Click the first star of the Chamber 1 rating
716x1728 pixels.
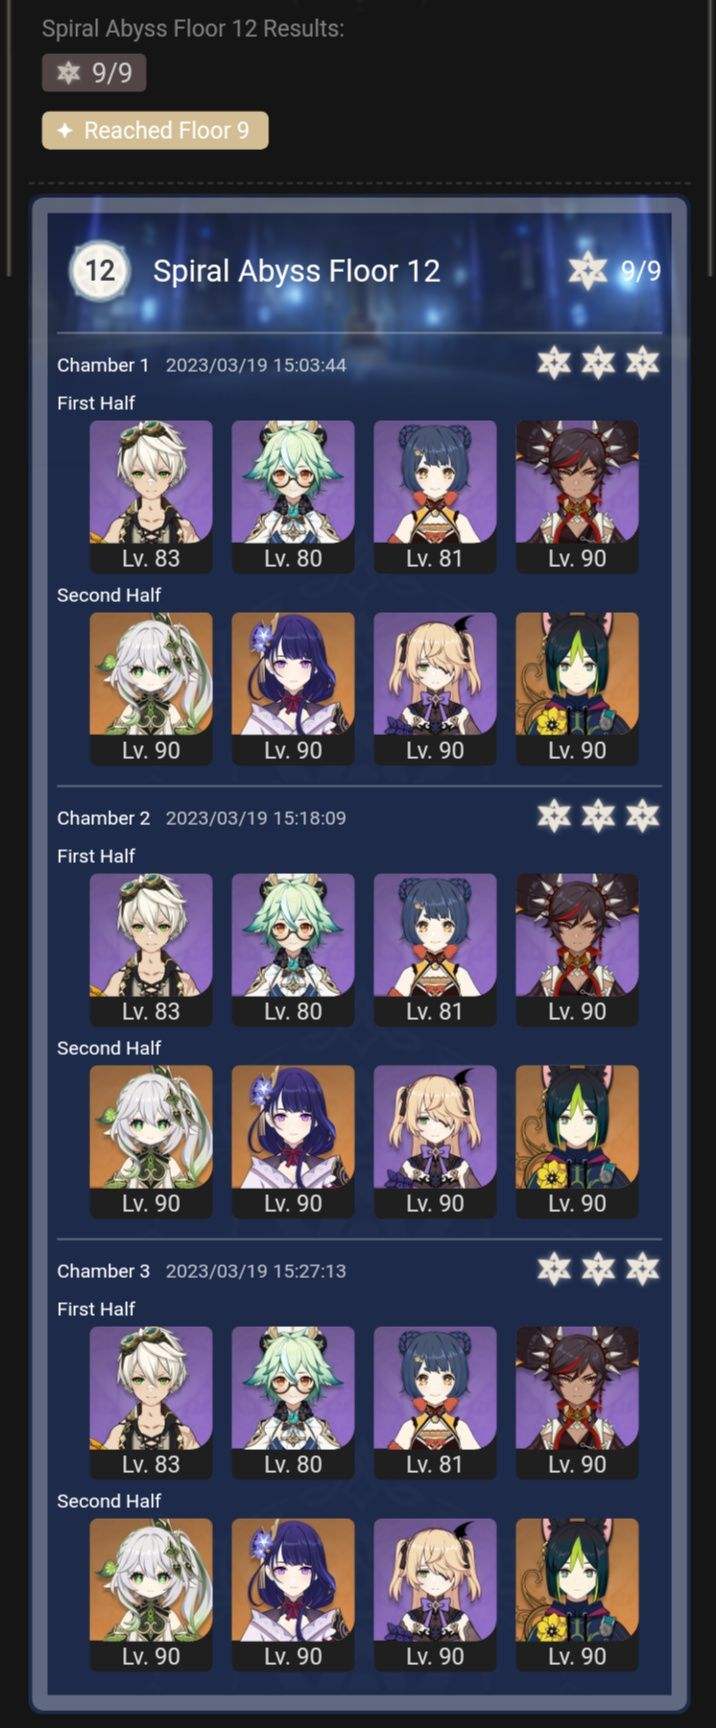pyautogui.click(x=554, y=363)
